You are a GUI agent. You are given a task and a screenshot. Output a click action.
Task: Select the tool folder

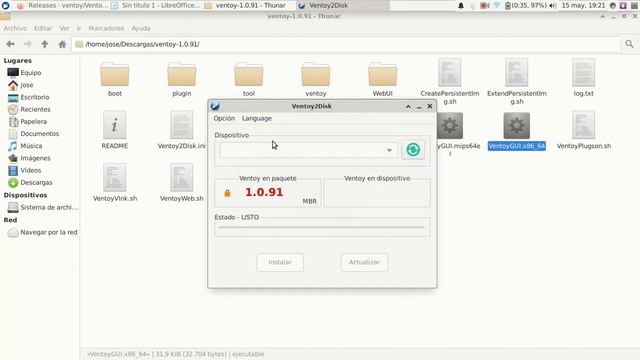[x=249, y=80]
